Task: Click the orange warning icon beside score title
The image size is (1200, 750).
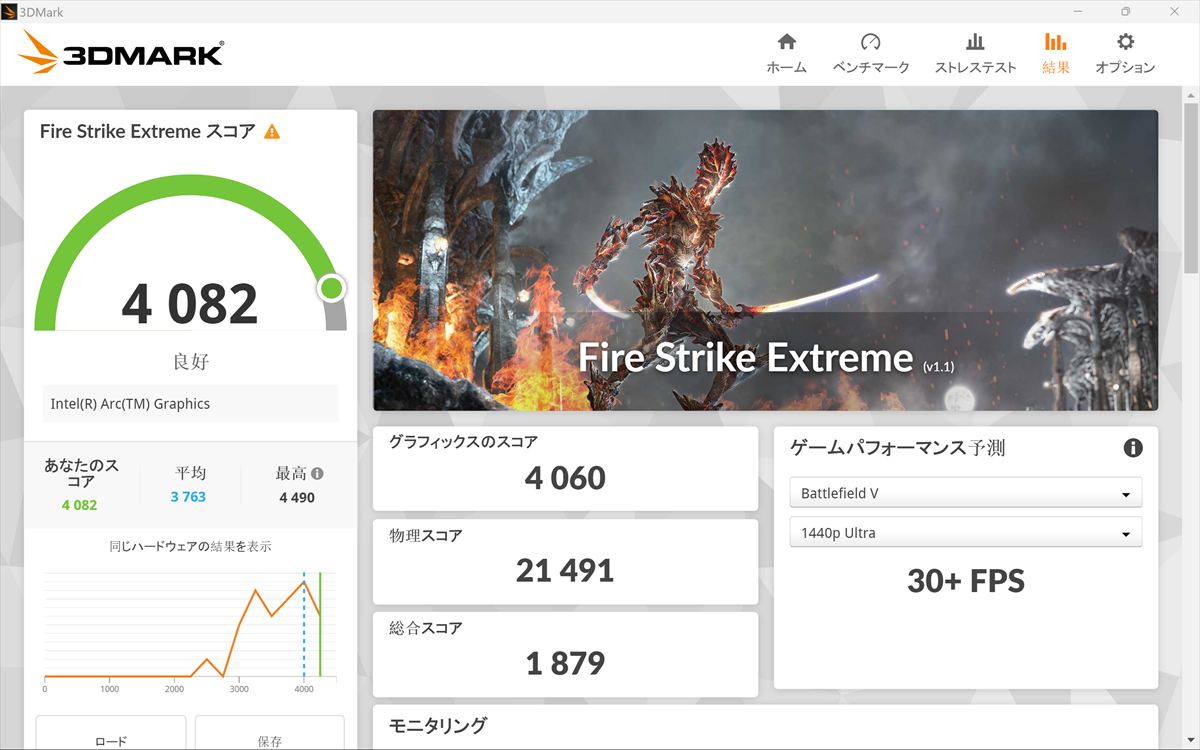Action: pos(272,132)
